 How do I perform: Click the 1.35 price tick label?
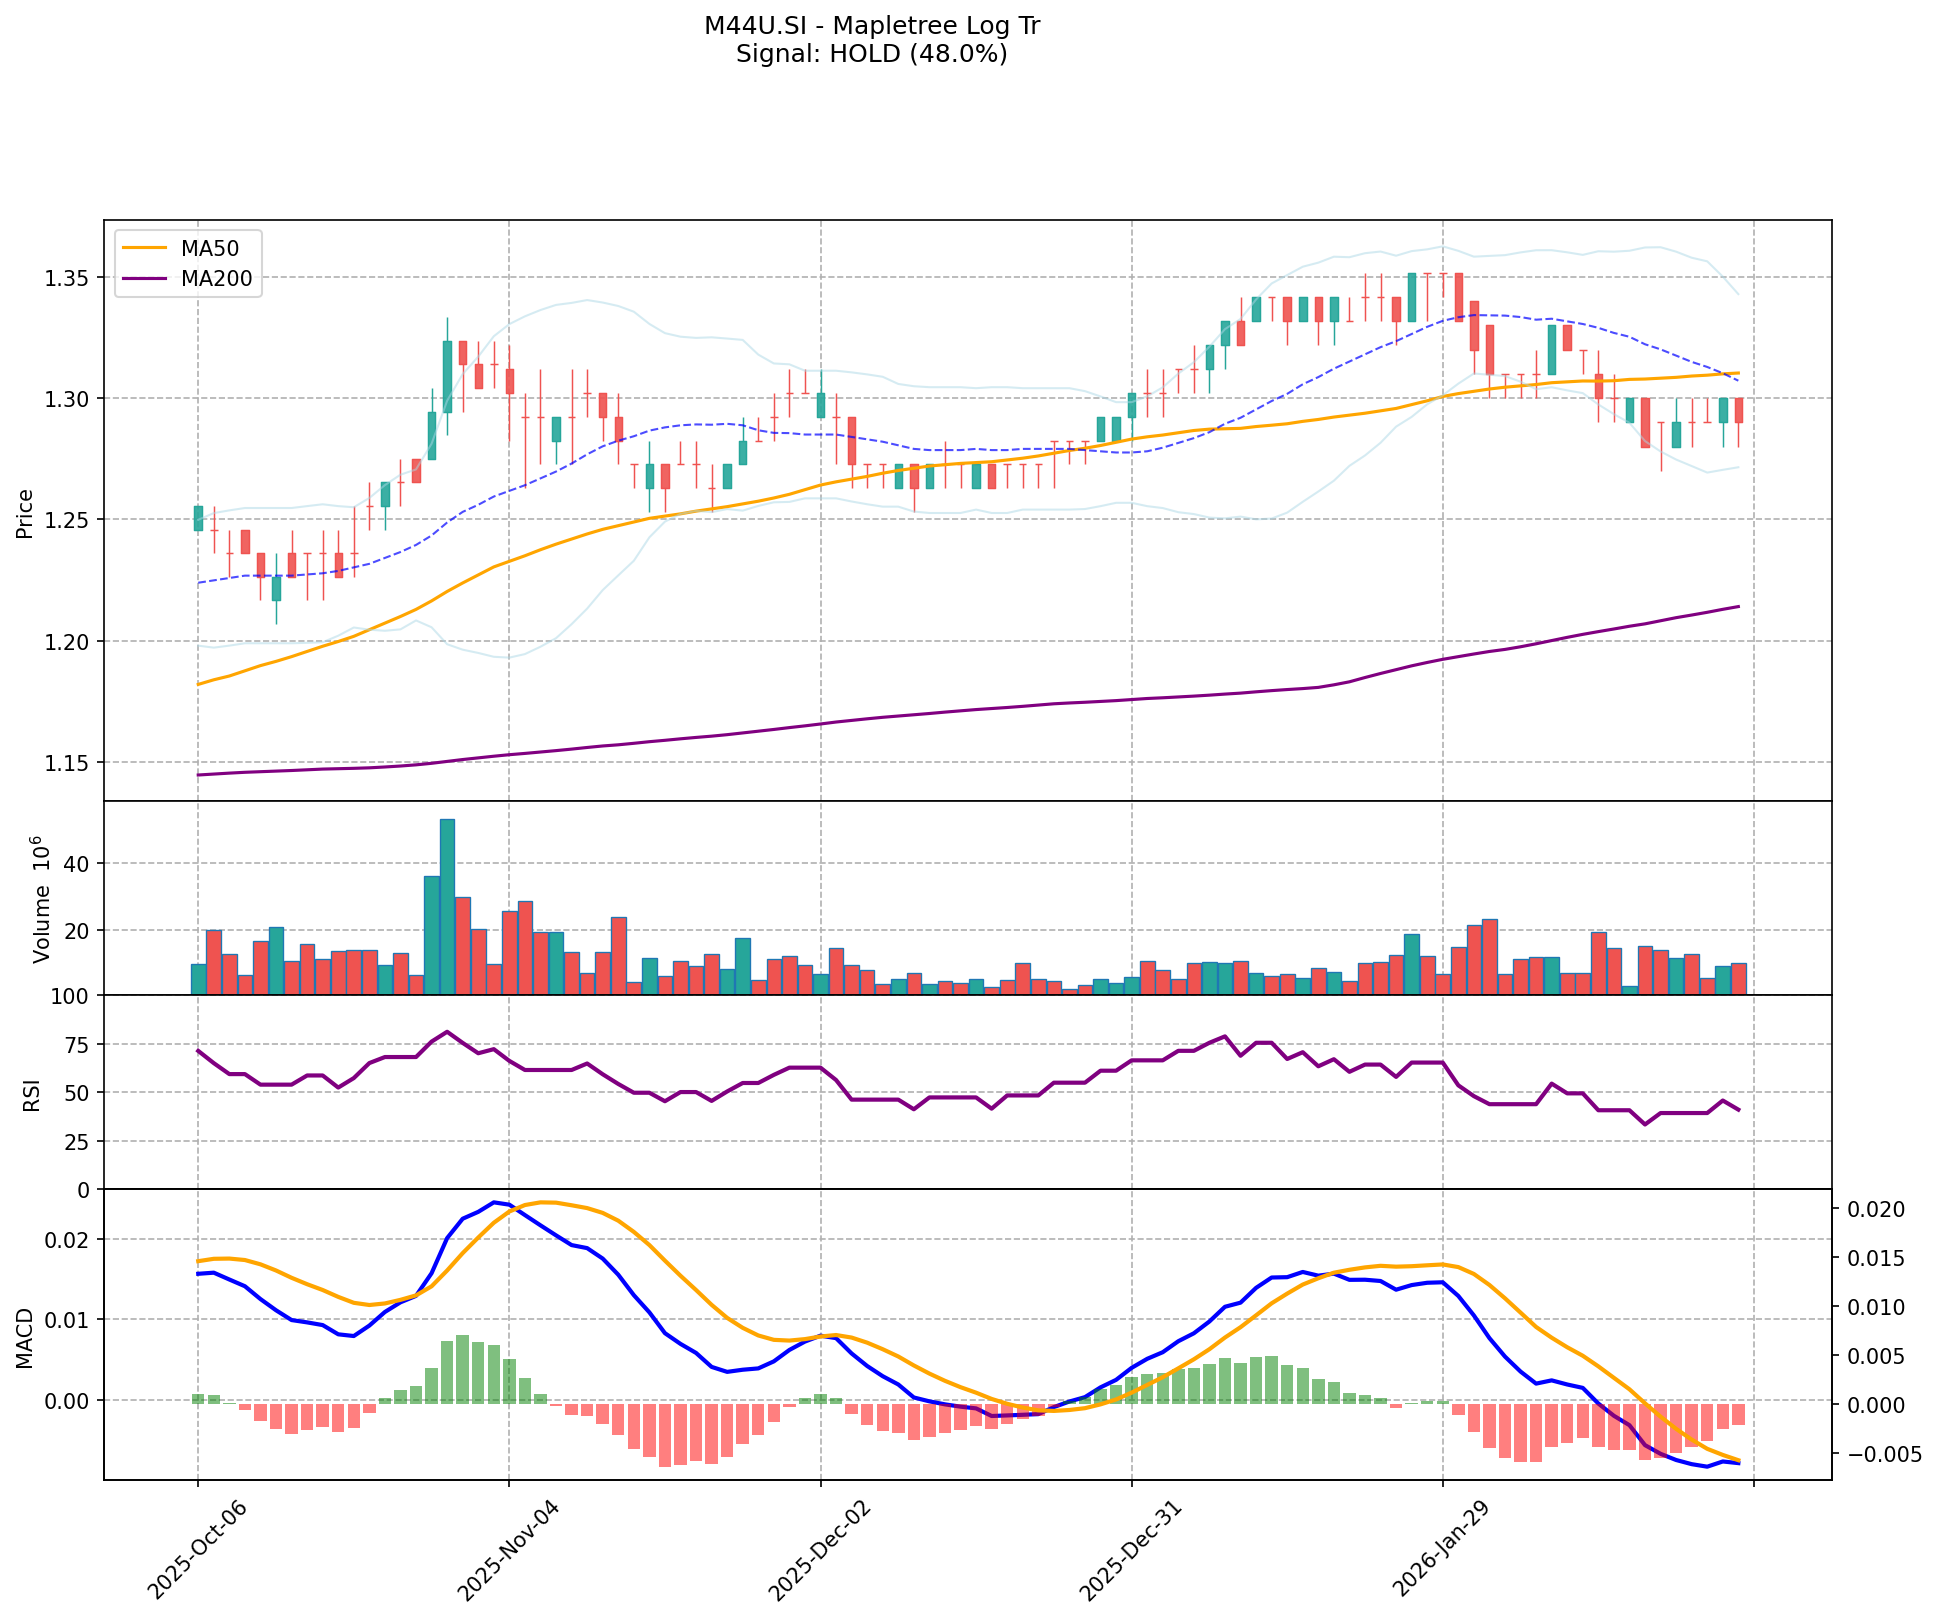pos(68,277)
